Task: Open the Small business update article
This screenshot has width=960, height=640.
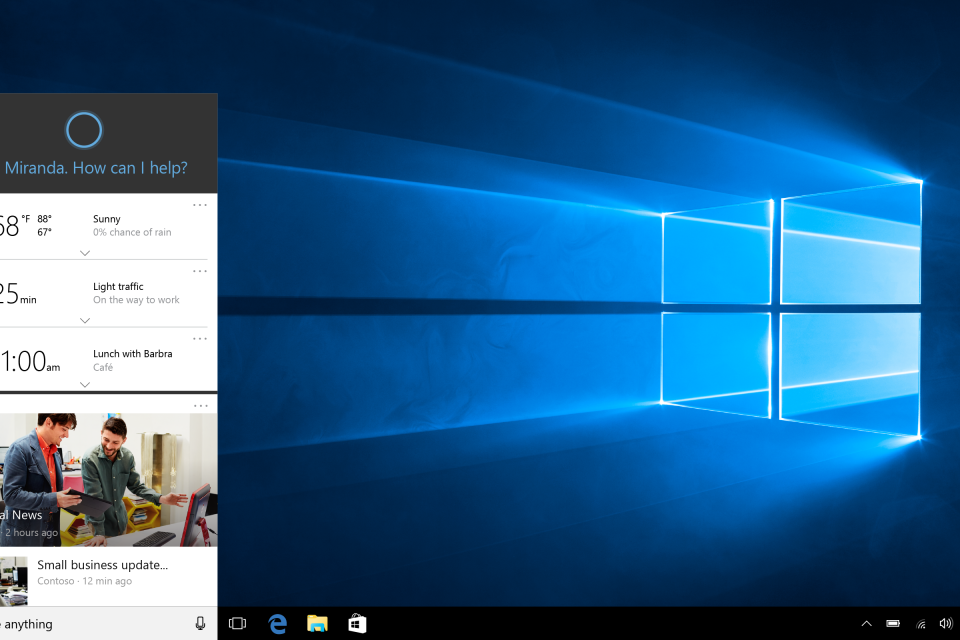Action: coord(102,565)
